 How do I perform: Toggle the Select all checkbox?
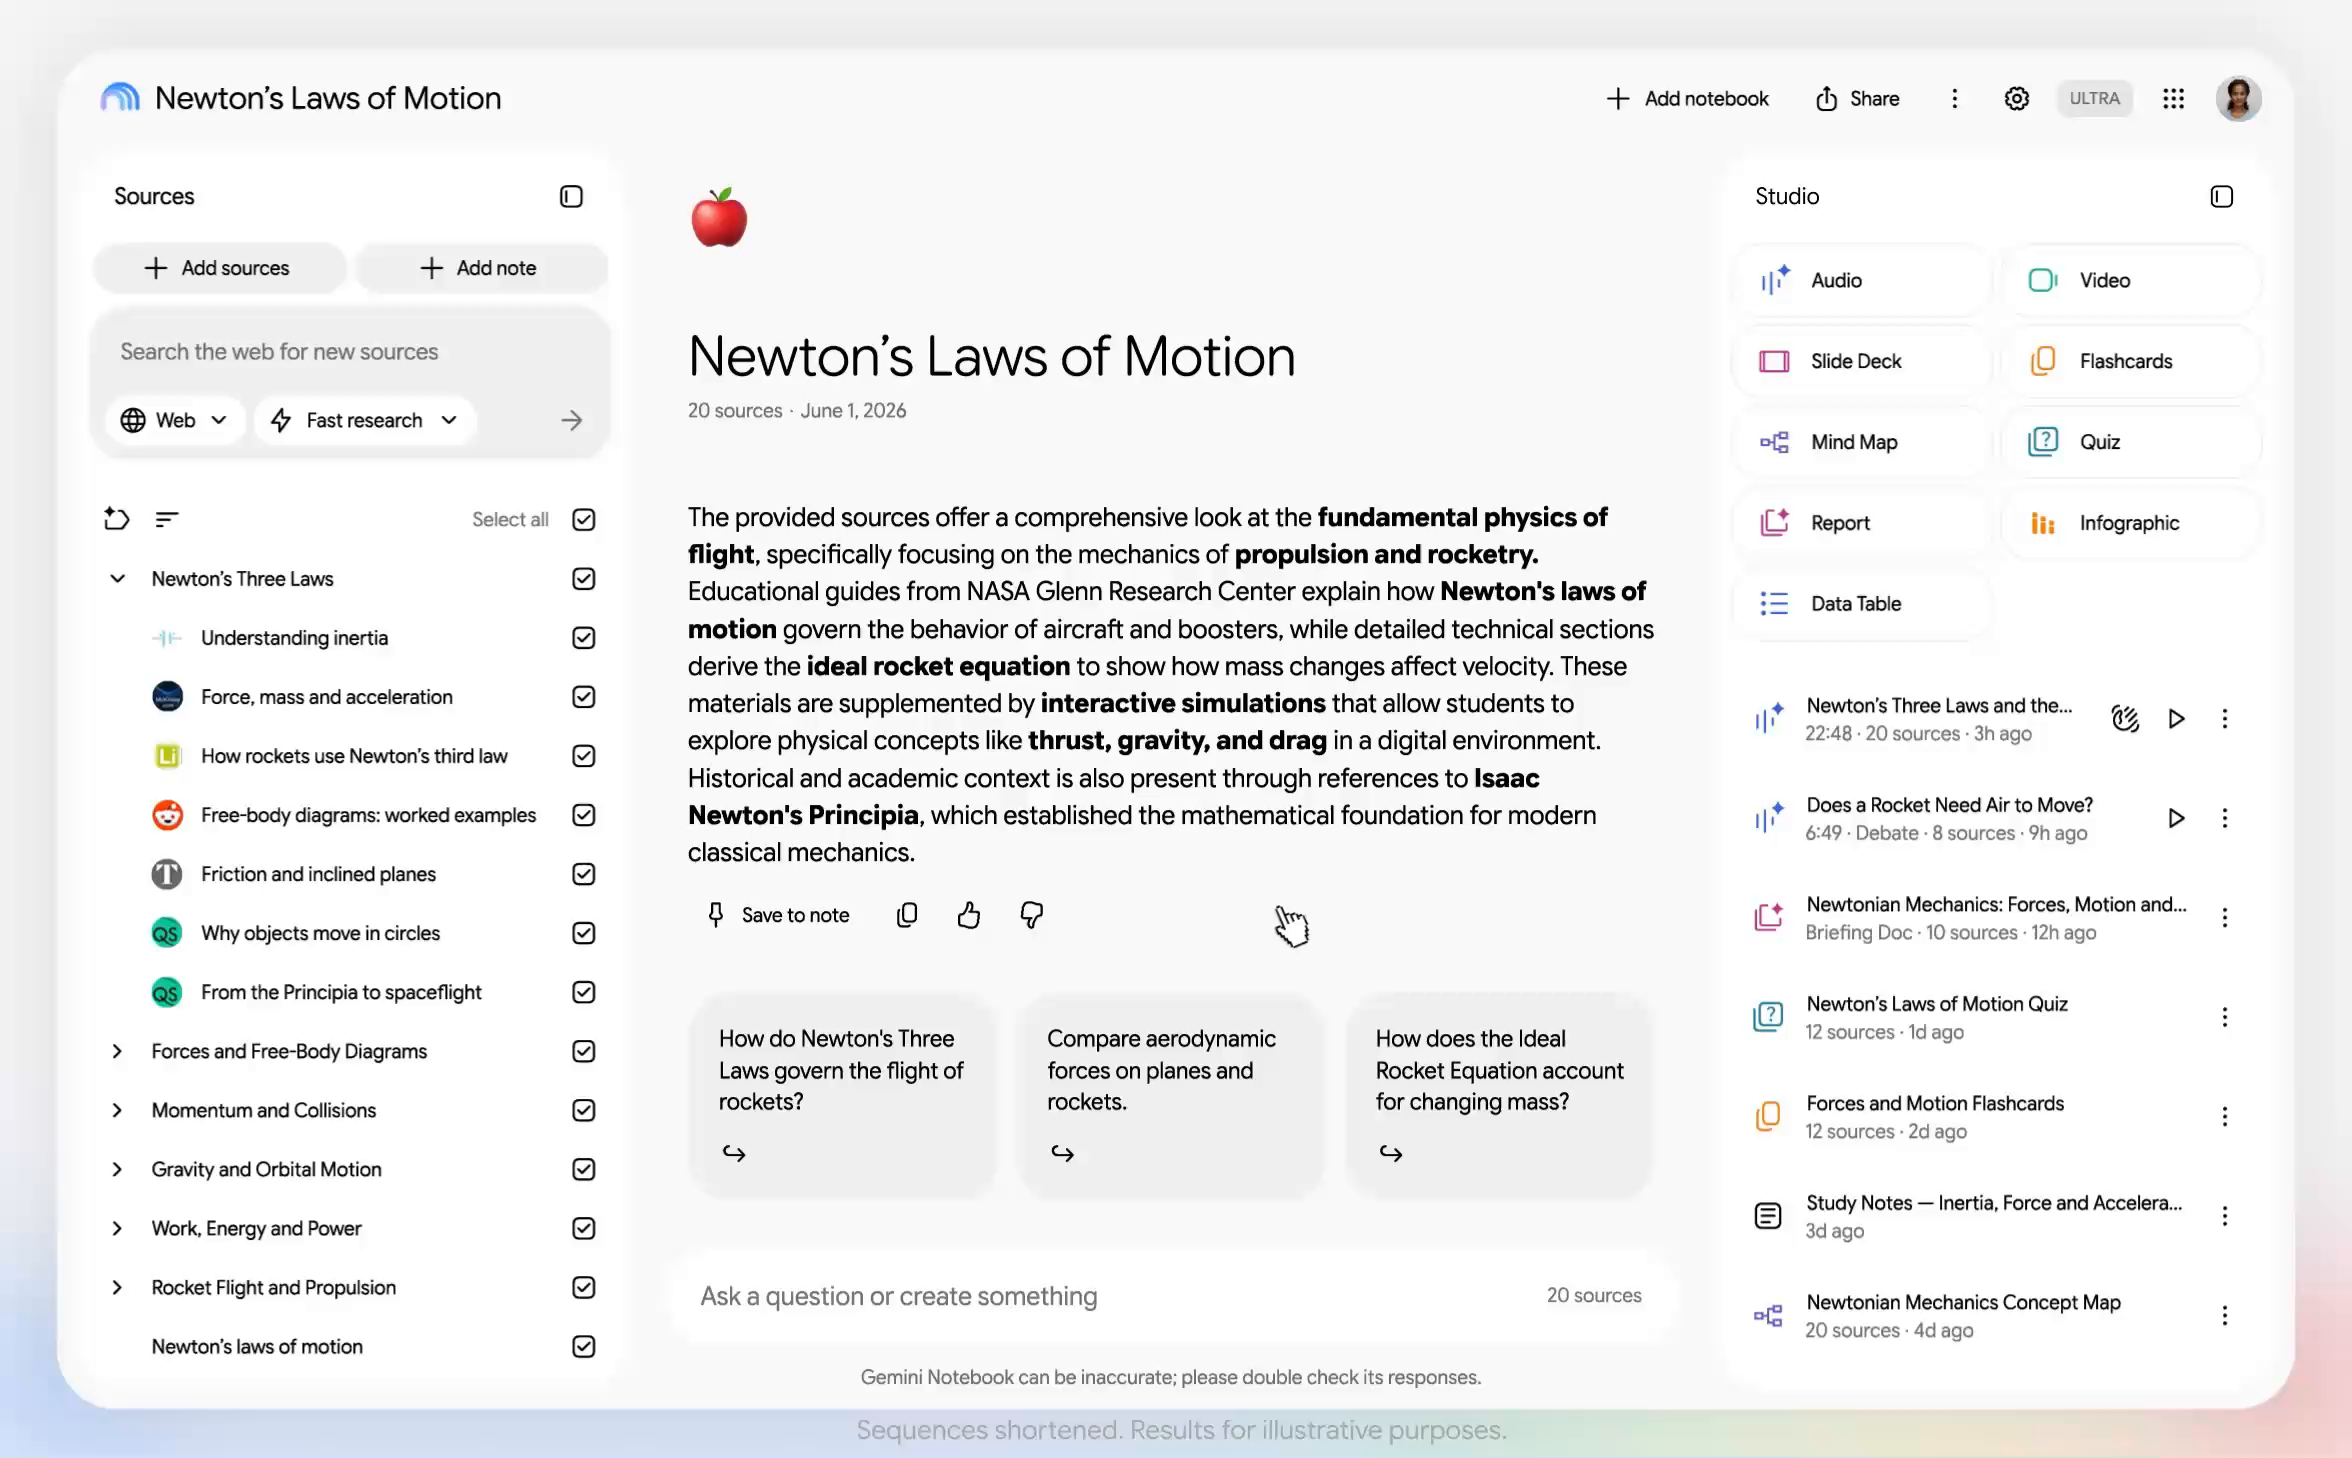click(583, 519)
